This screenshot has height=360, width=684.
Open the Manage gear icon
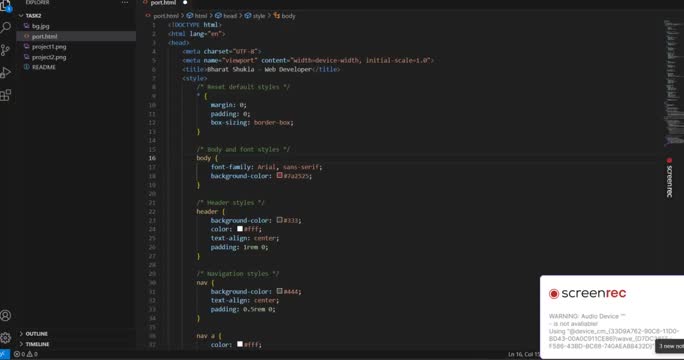[6, 337]
